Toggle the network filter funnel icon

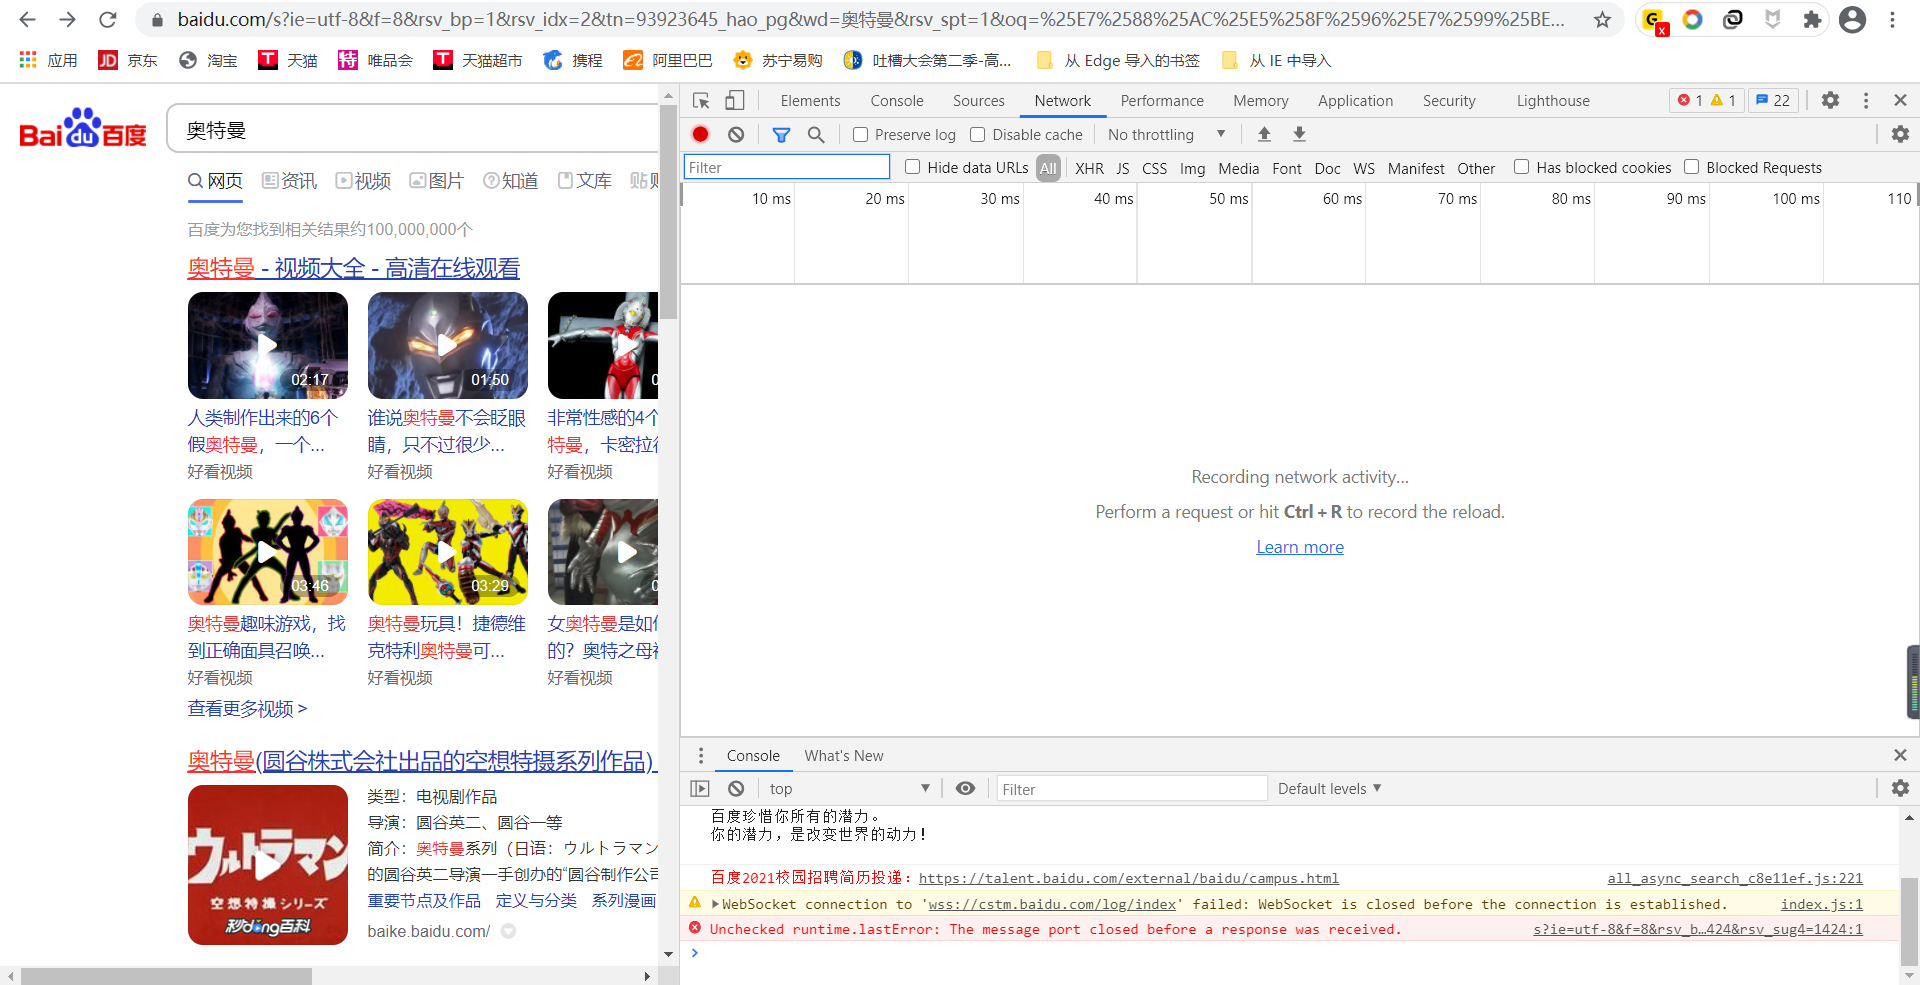tap(781, 134)
